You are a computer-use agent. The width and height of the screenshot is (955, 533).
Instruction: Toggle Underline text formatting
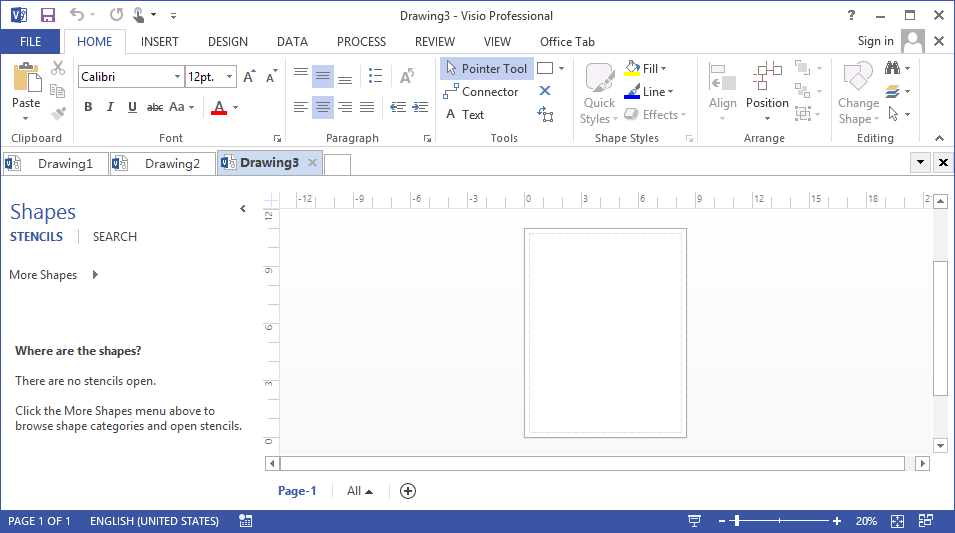pyautogui.click(x=132, y=107)
